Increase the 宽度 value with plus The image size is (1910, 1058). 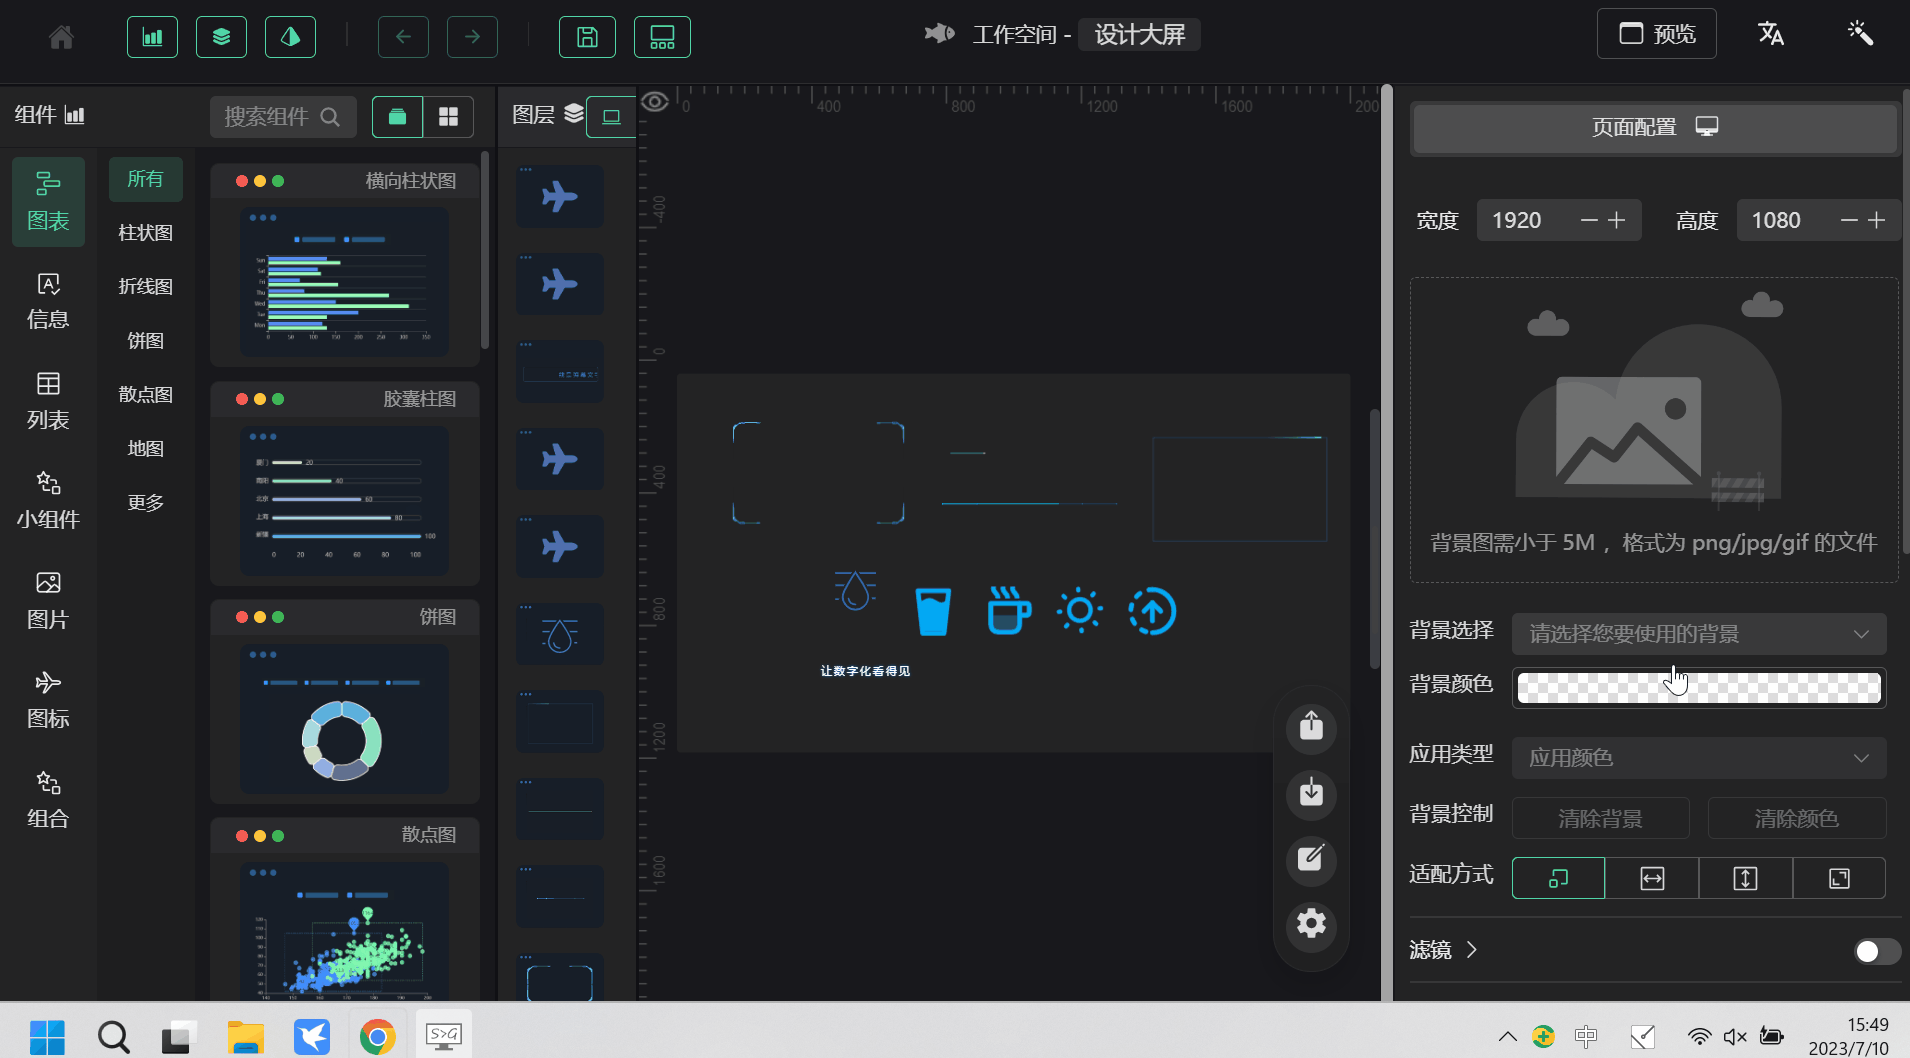[1617, 220]
